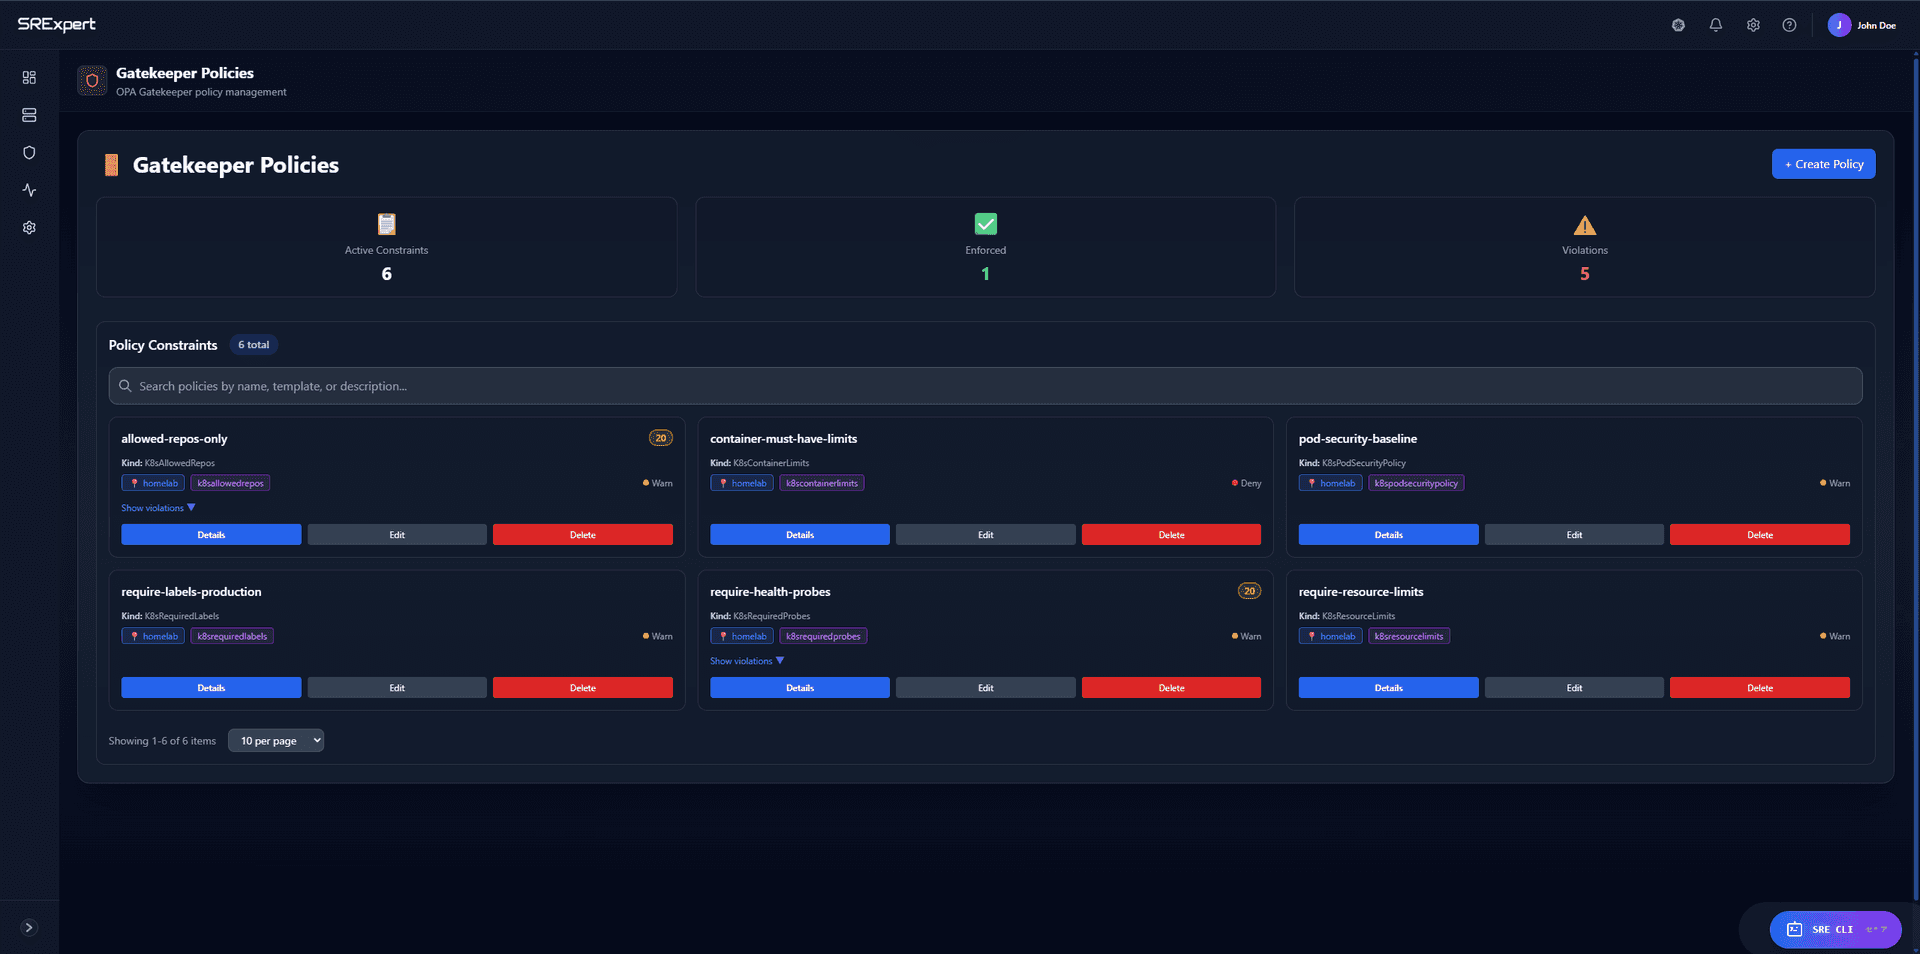
Task: Click the activity pulse icon in sidebar
Action: click(x=29, y=190)
